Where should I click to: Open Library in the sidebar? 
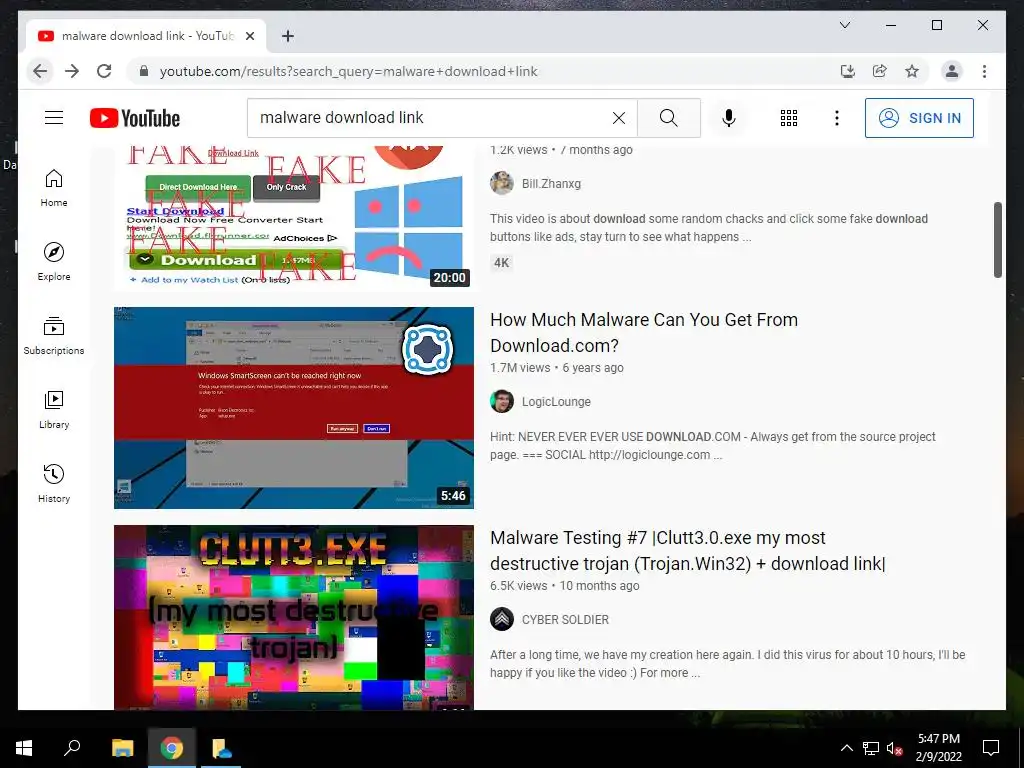click(x=54, y=409)
